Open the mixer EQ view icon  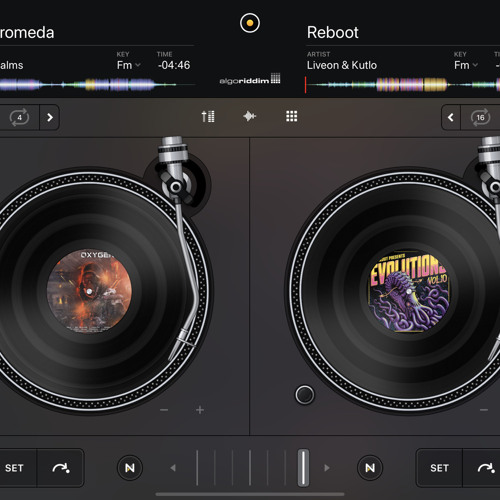208,117
